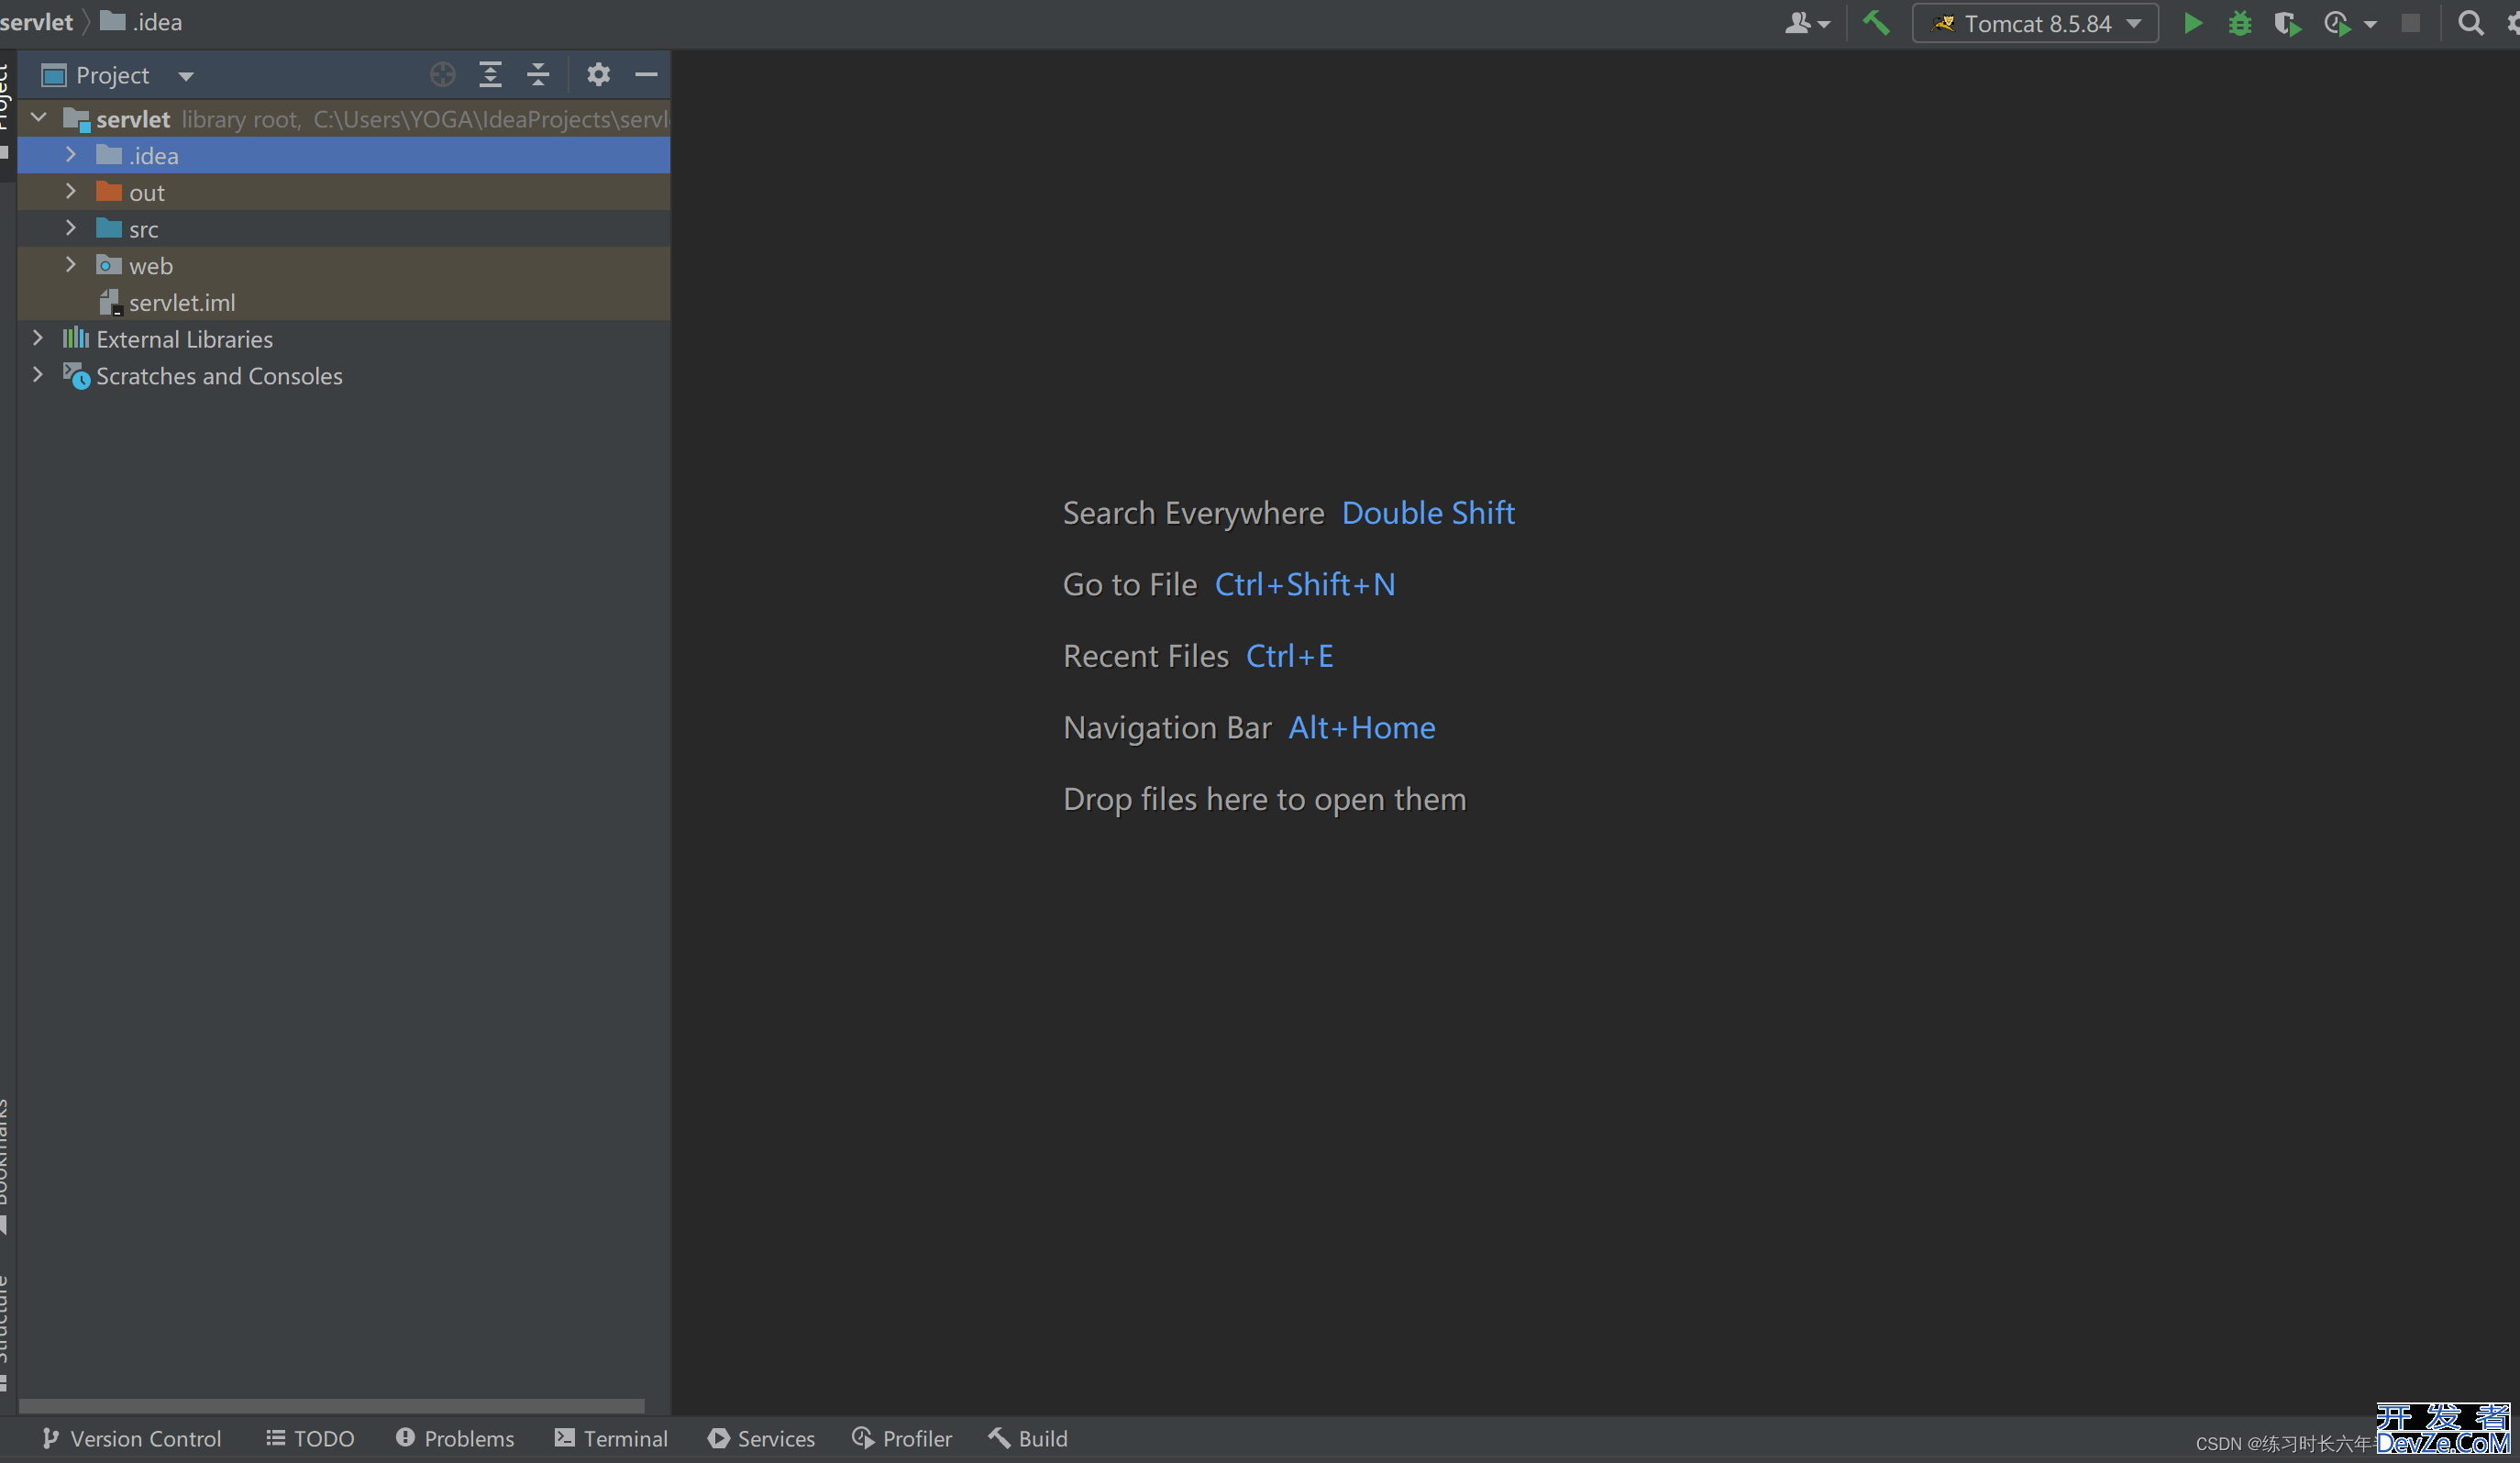The width and height of the screenshot is (2520, 1463).
Task: Click the Profile run icon
Action: pyautogui.click(x=2337, y=23)
